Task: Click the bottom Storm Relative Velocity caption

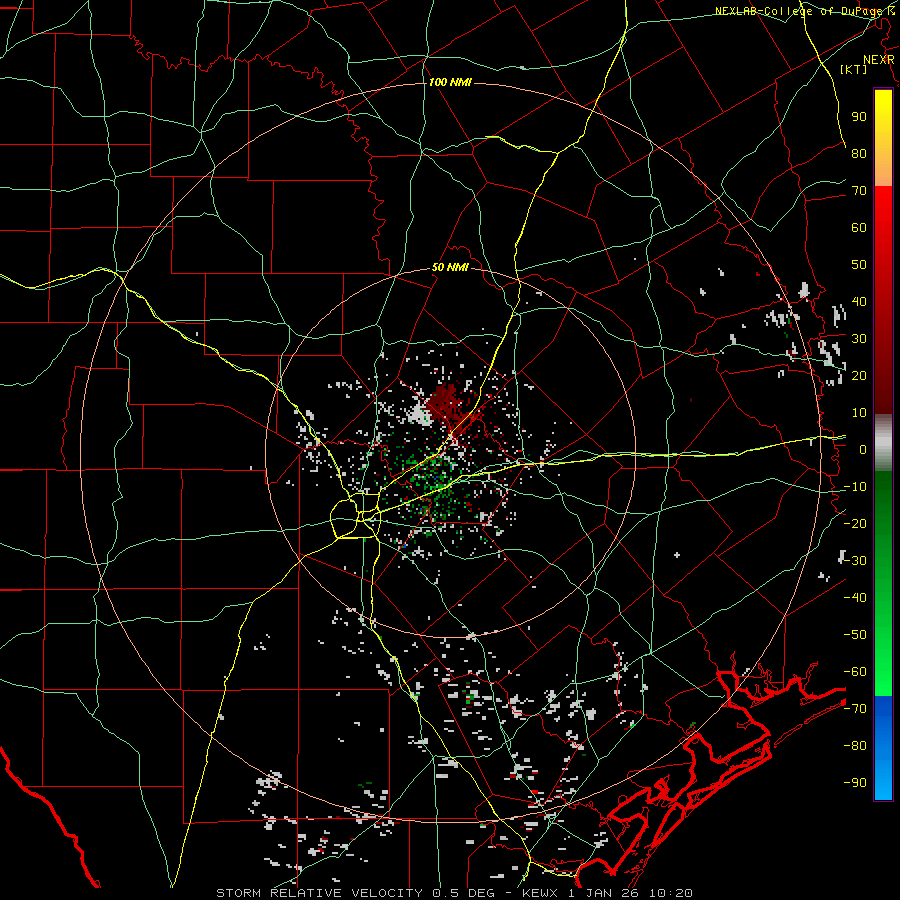Action: 455,893
